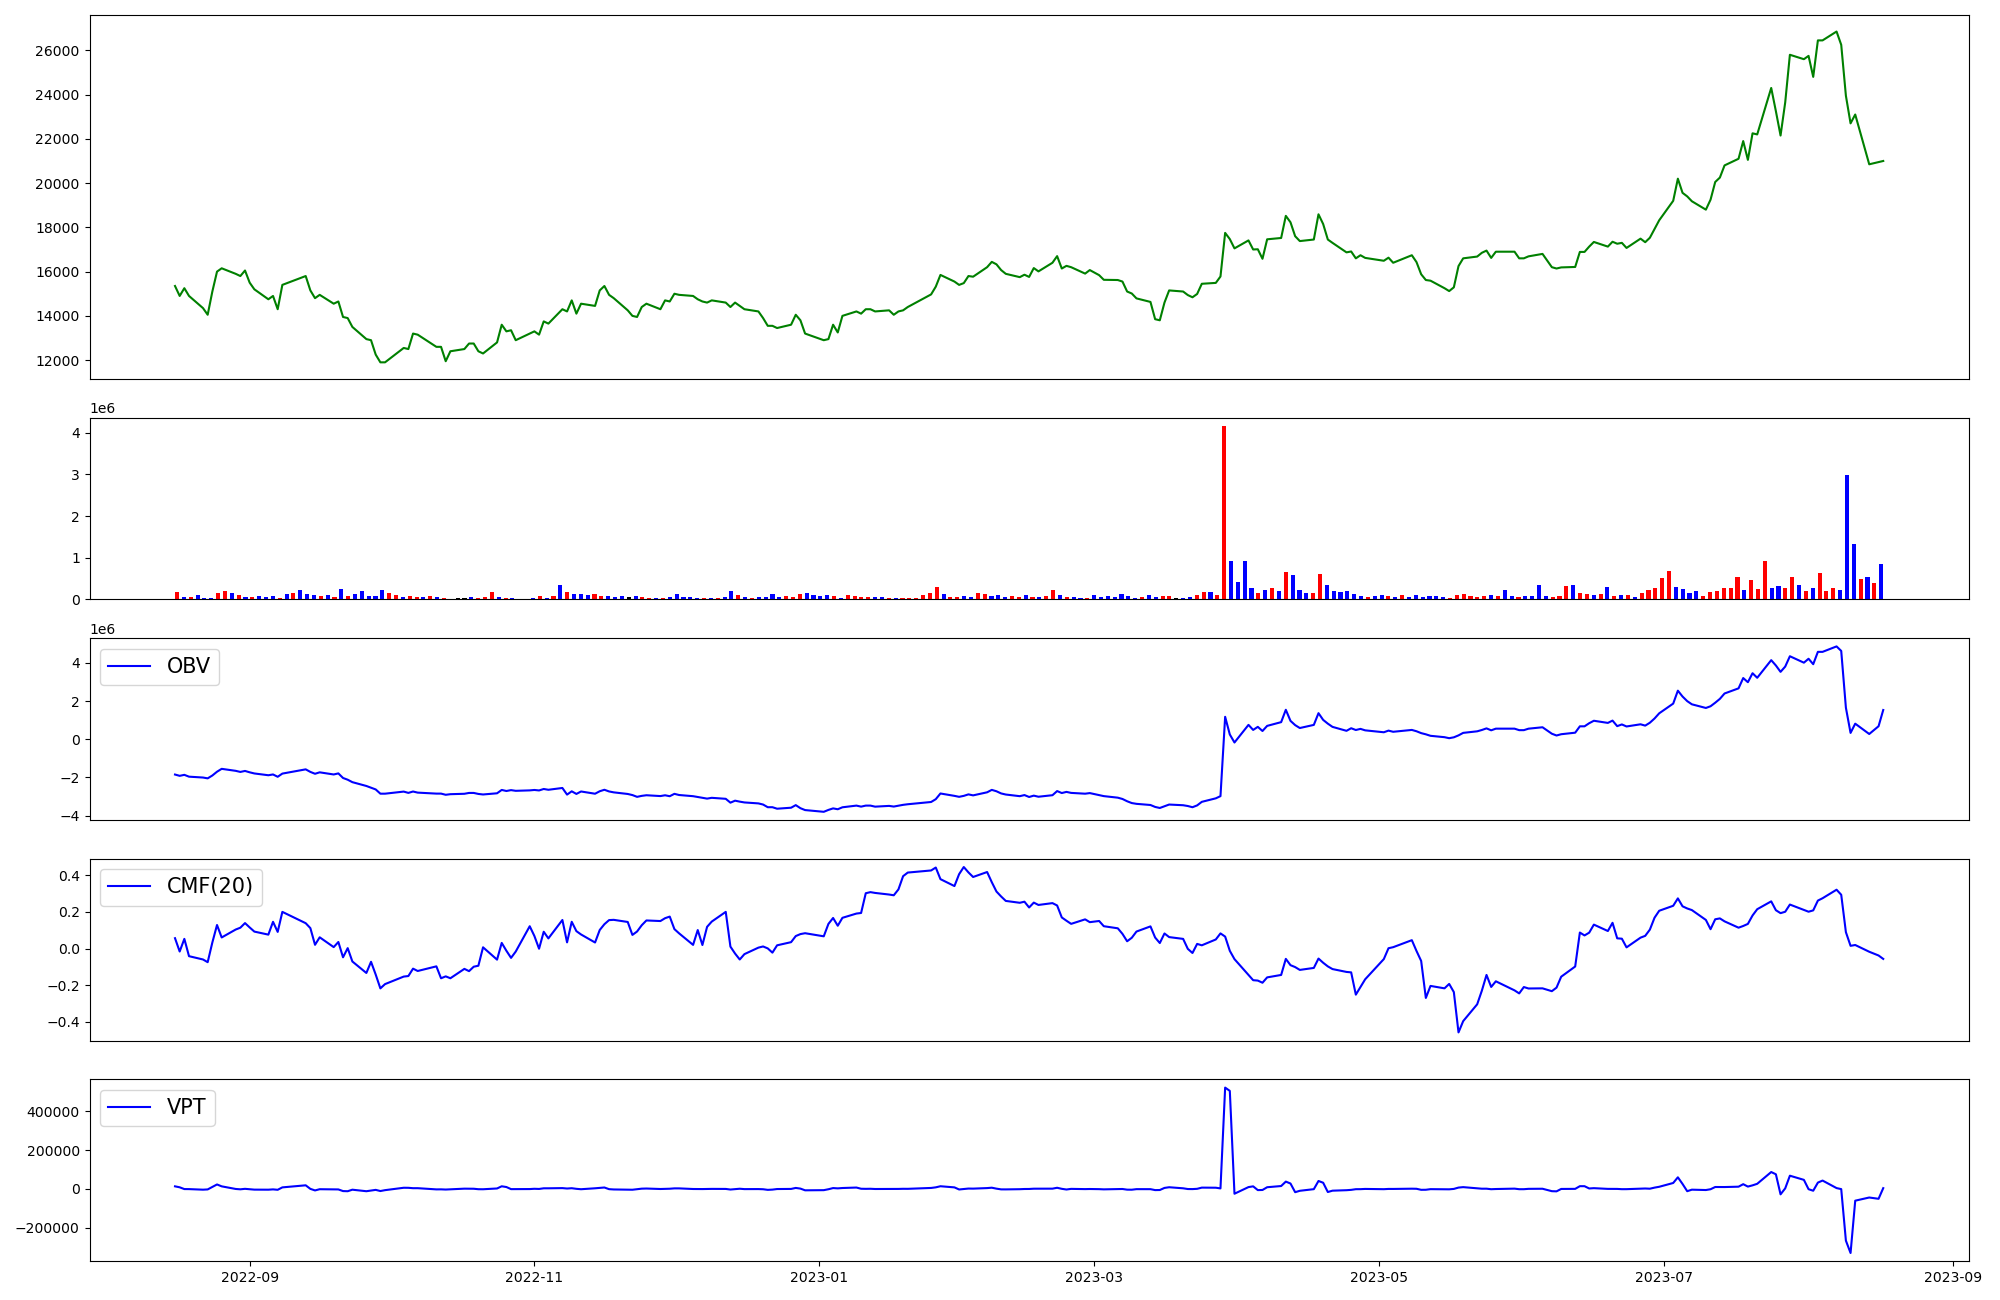Click the tallest red volume bar
This screenshot has height=1300, width=2000.
point(1223,510)
